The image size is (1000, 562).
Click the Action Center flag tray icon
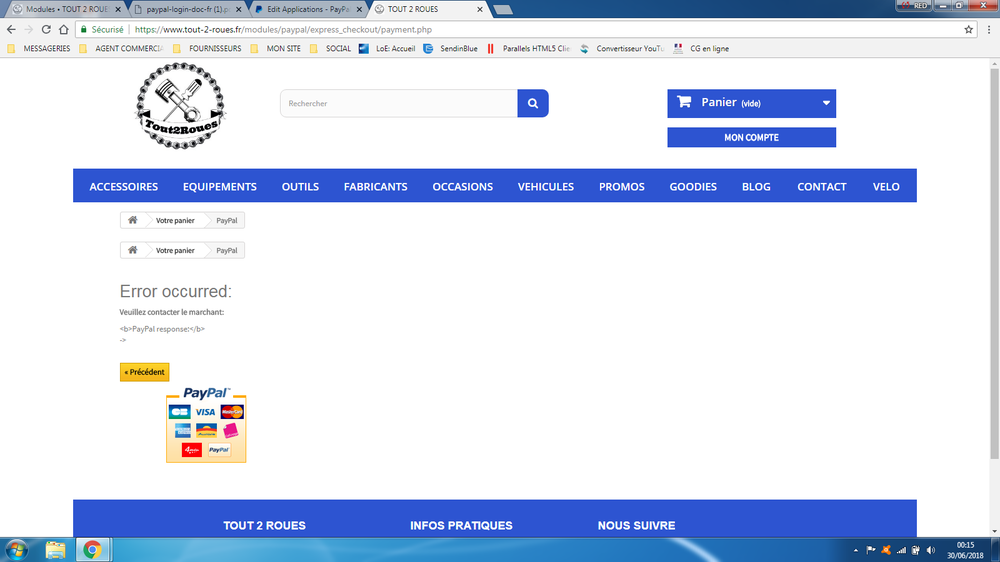click(871, 550)
